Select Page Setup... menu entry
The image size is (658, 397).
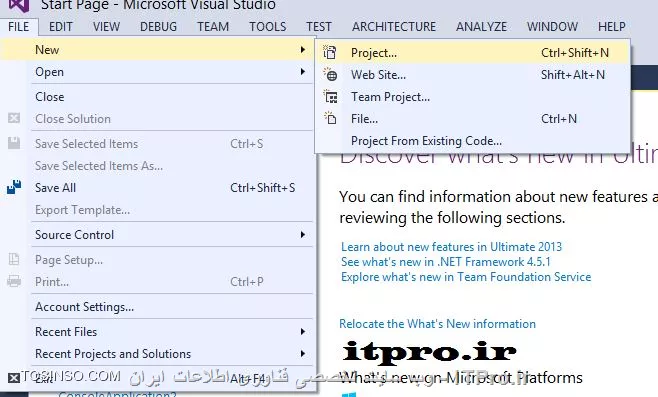(x=157, y=260)
